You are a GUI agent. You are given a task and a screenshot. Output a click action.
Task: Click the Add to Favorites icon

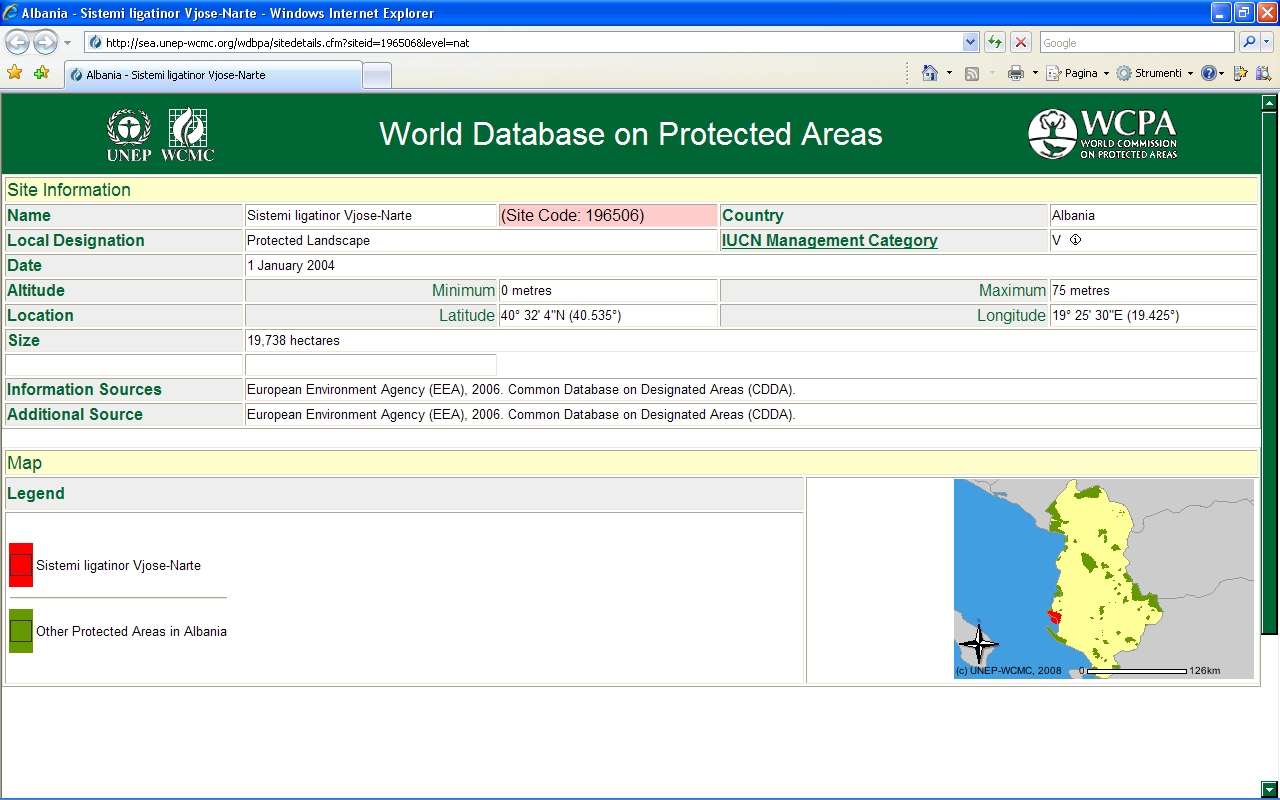[41, 73]
